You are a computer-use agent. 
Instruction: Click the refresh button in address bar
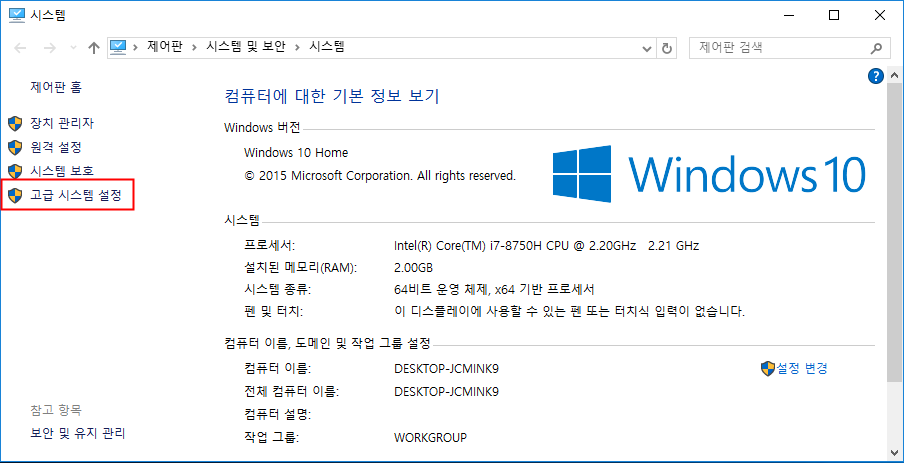click(x=667, y=48)
